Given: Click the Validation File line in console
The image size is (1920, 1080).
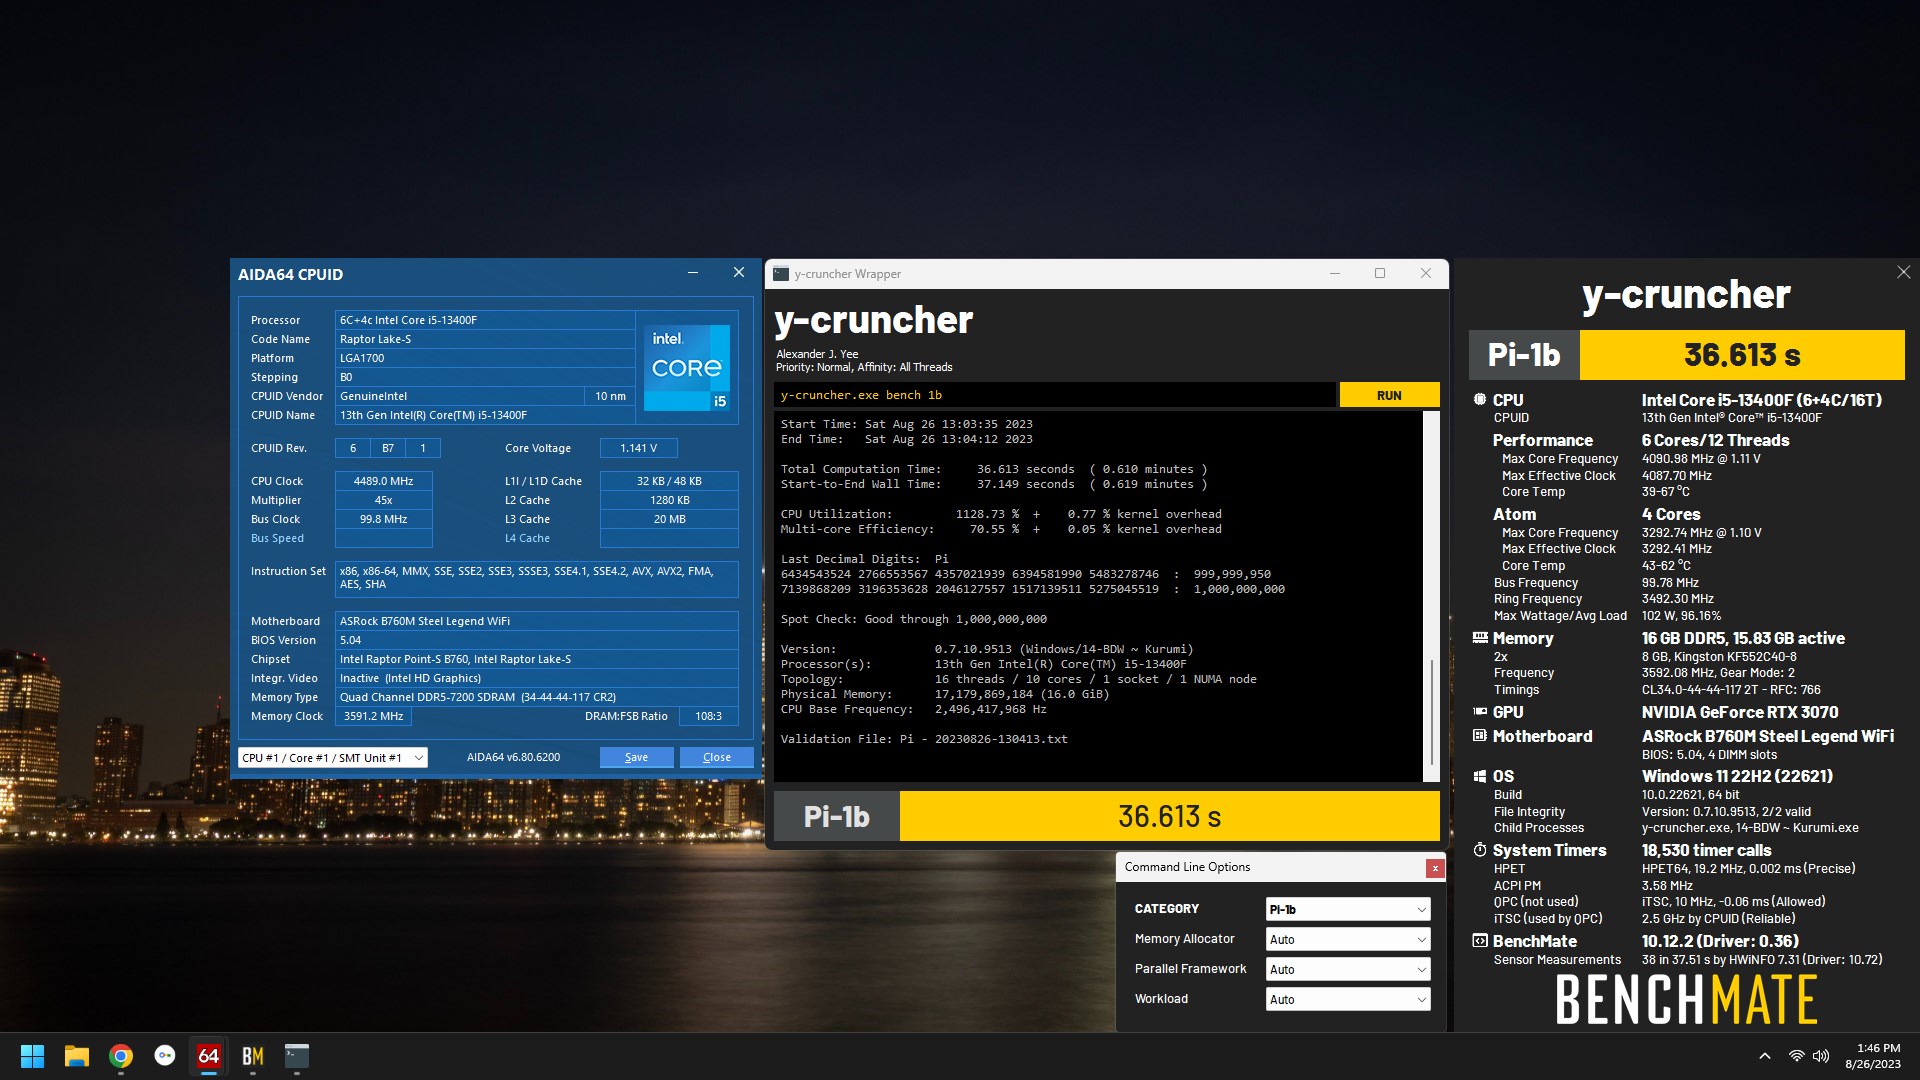Looking at the screenshot, I should 924,739.
